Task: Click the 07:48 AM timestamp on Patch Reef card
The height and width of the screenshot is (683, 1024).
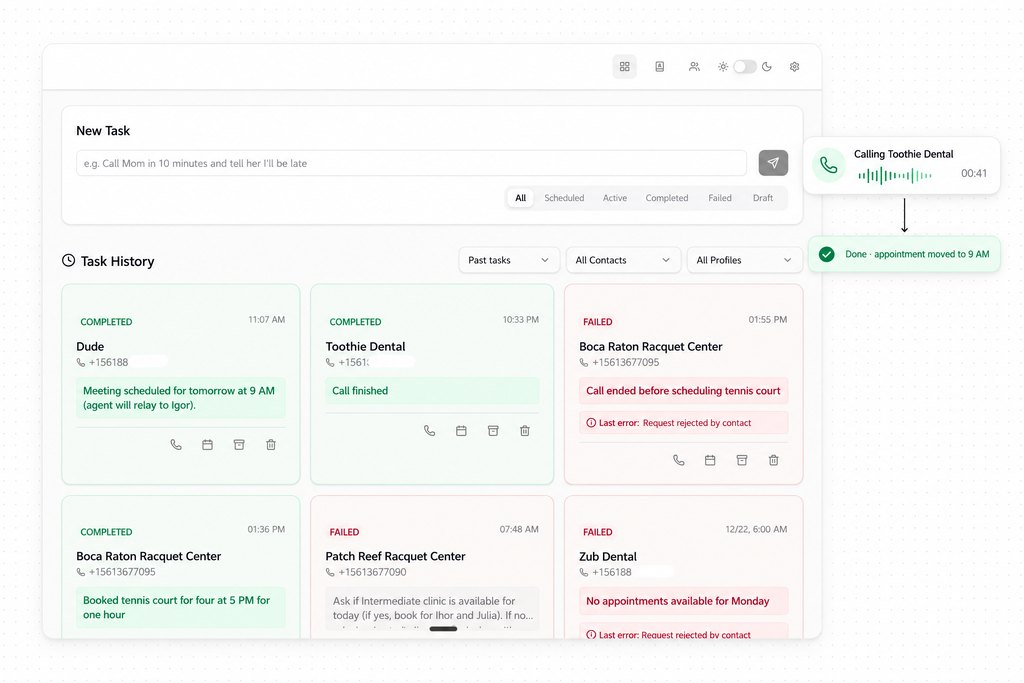Action: [519, 529]
